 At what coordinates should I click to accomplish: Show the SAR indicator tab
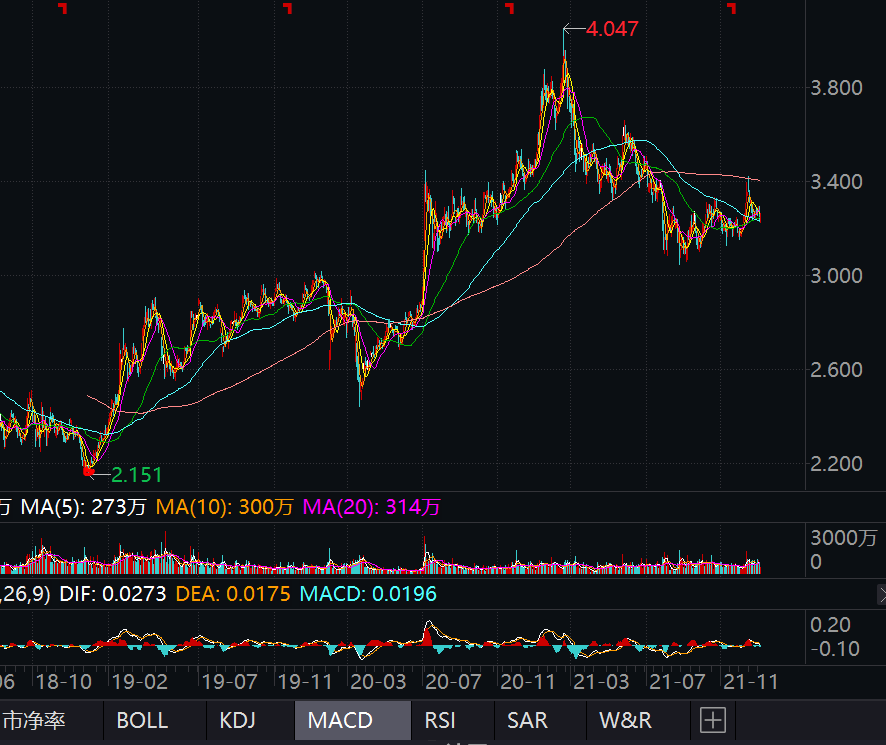(x=527, y=720)
